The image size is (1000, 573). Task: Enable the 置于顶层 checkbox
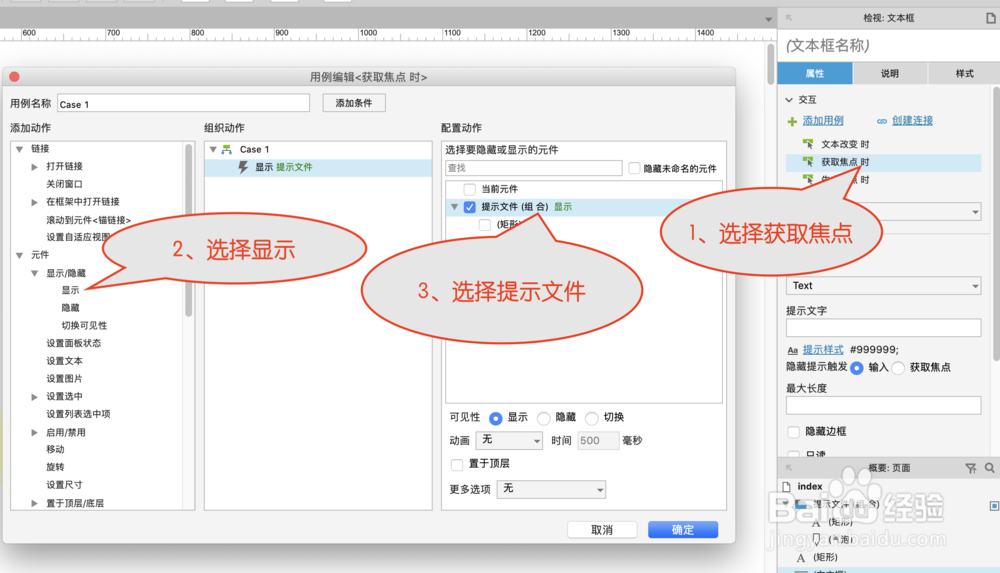457,464
